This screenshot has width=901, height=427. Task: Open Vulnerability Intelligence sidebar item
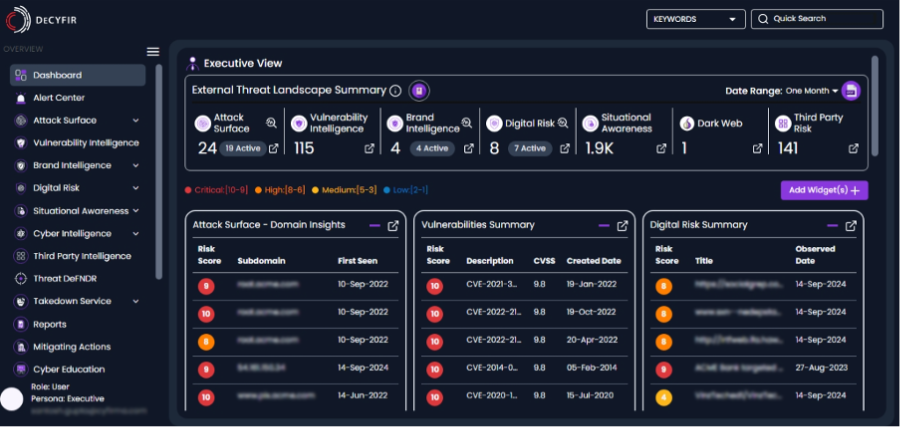coord(86,143)
